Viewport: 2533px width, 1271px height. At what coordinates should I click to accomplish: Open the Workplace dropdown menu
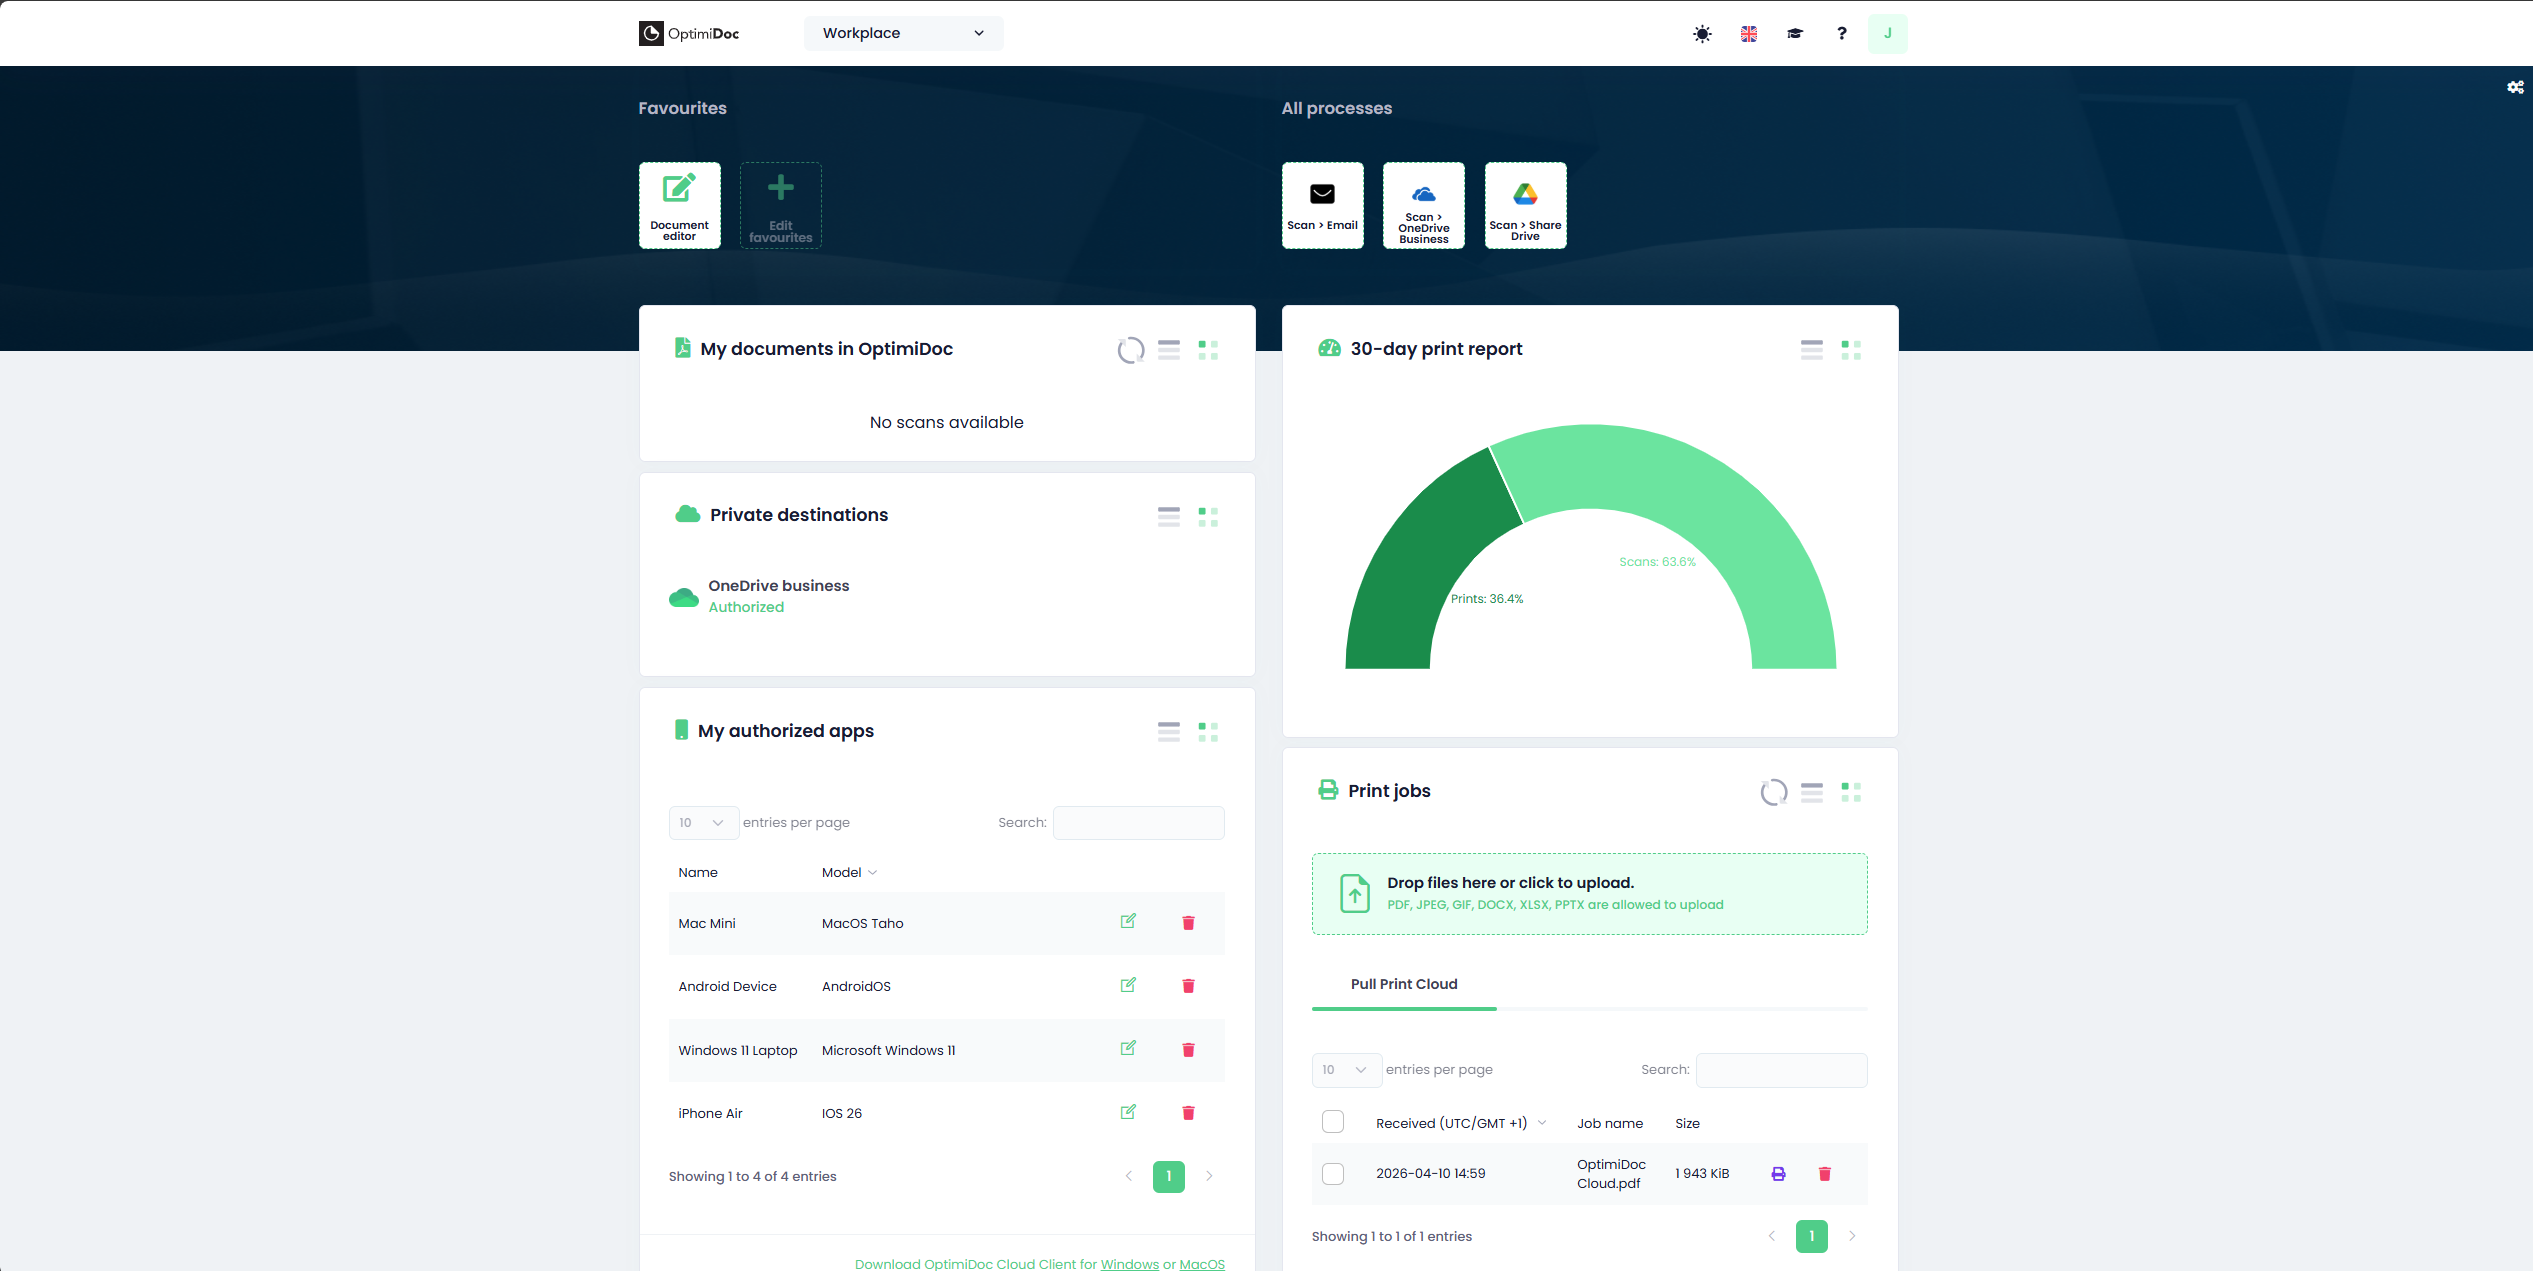(902, 33)
